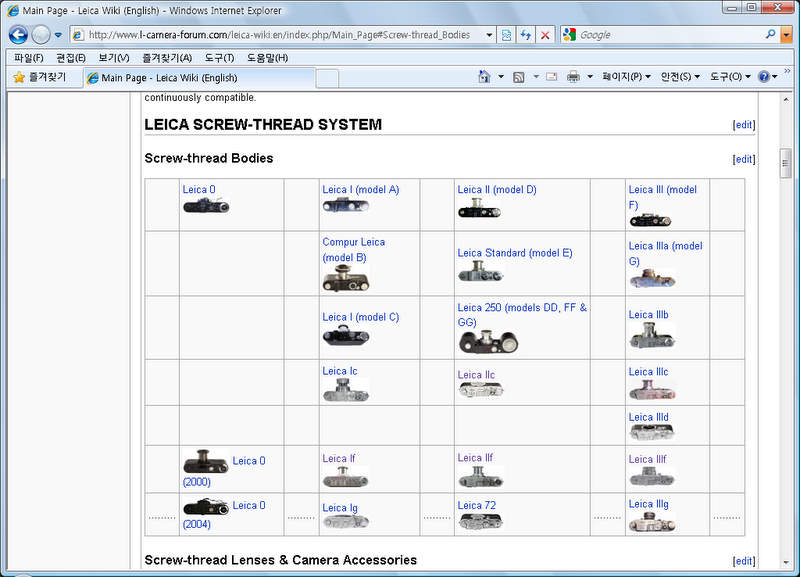
Task: Open the 도구(O) command bar menu
Action: coord(730,77)
